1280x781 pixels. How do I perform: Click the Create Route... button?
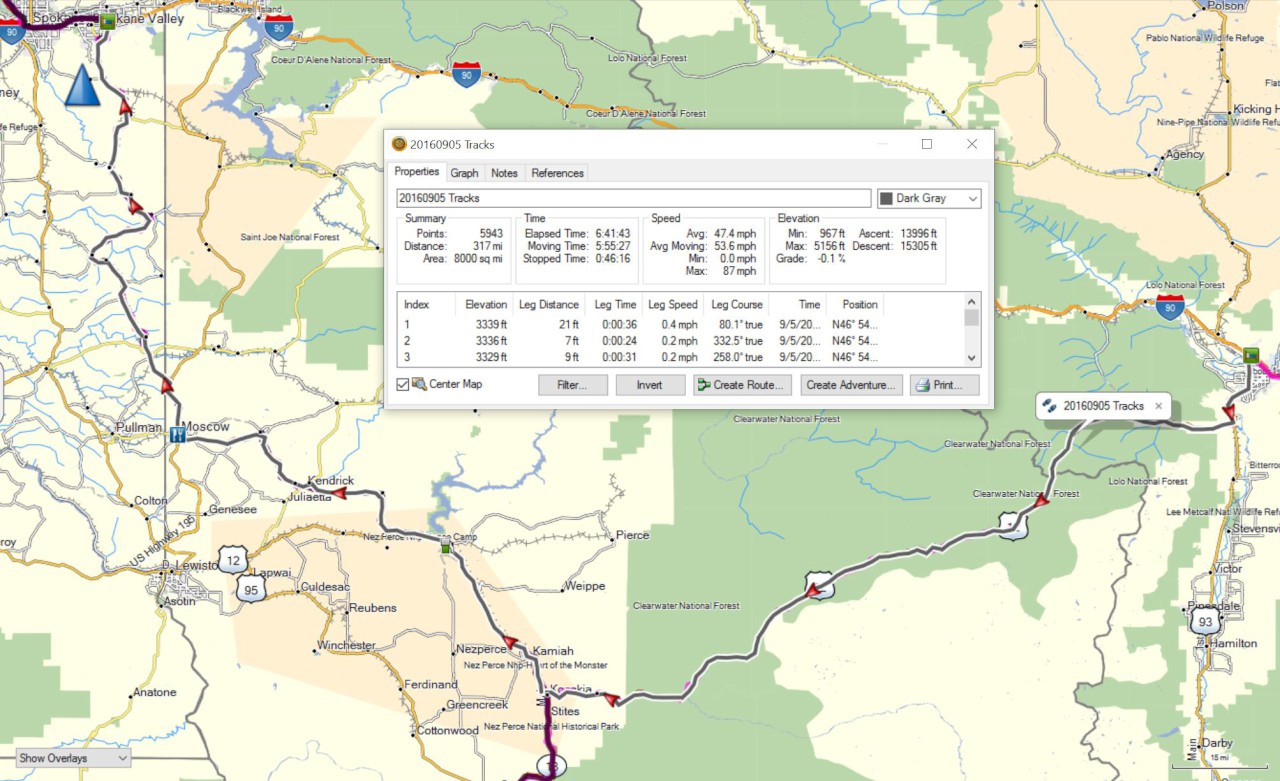743,385
